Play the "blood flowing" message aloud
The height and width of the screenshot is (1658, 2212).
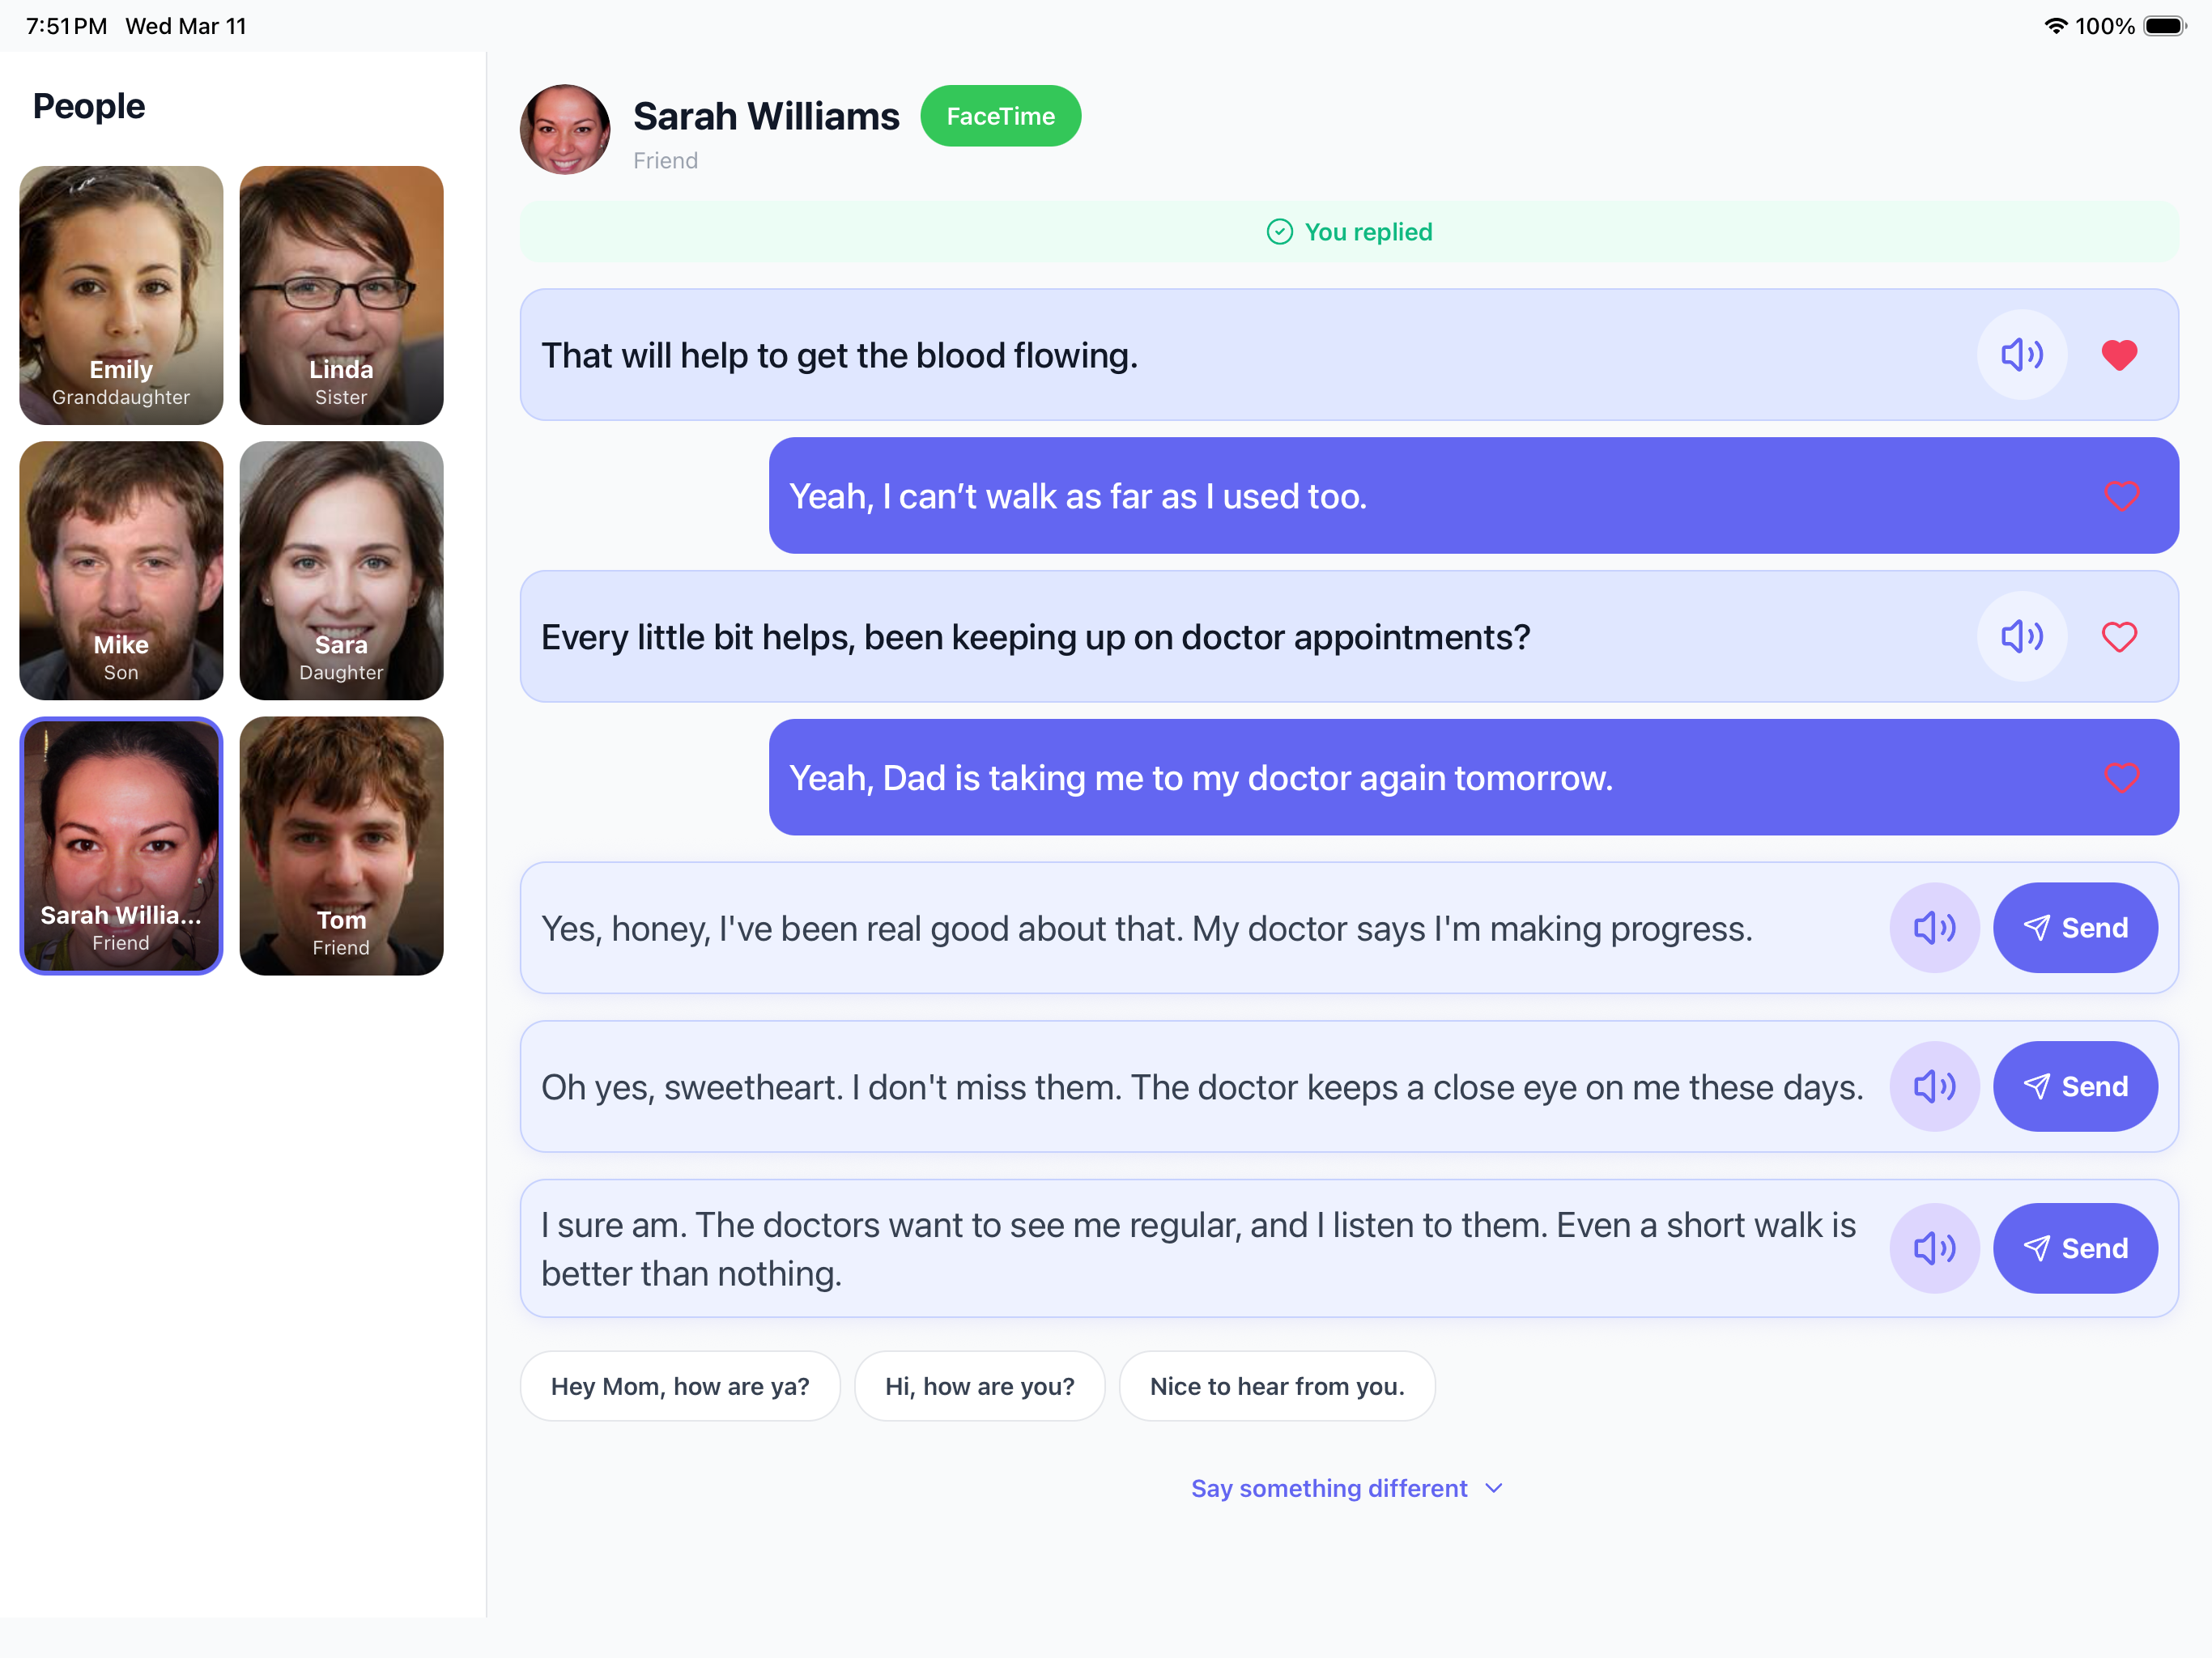(x=2022, y=355)
